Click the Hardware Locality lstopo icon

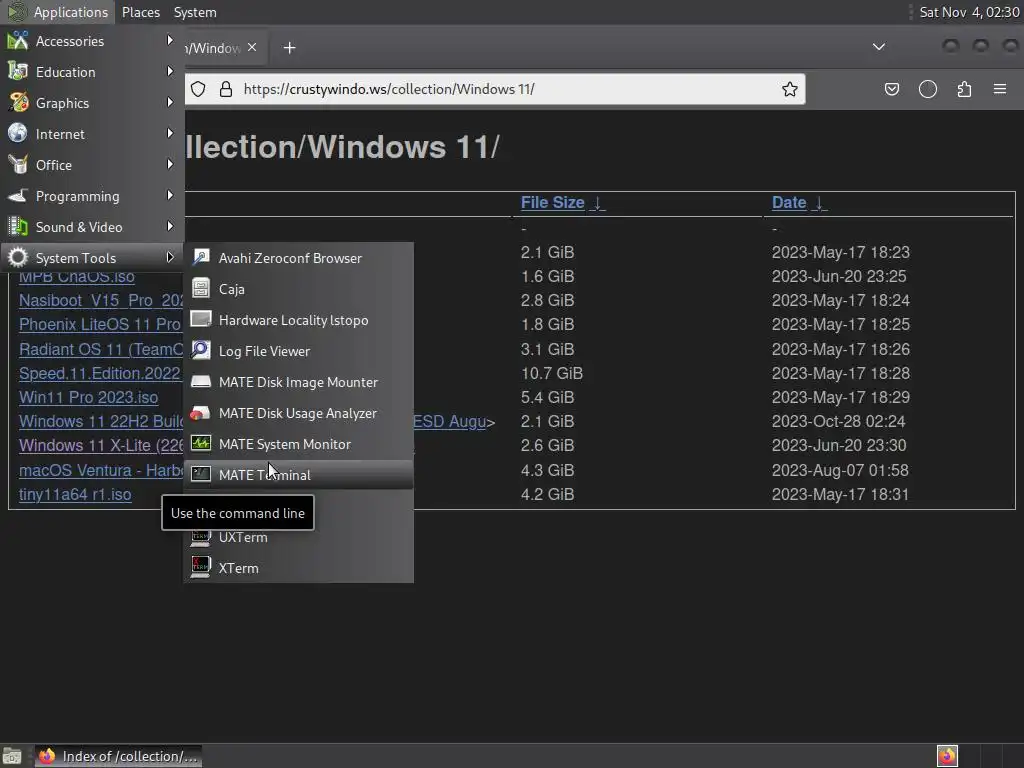(x=200, y=319)
